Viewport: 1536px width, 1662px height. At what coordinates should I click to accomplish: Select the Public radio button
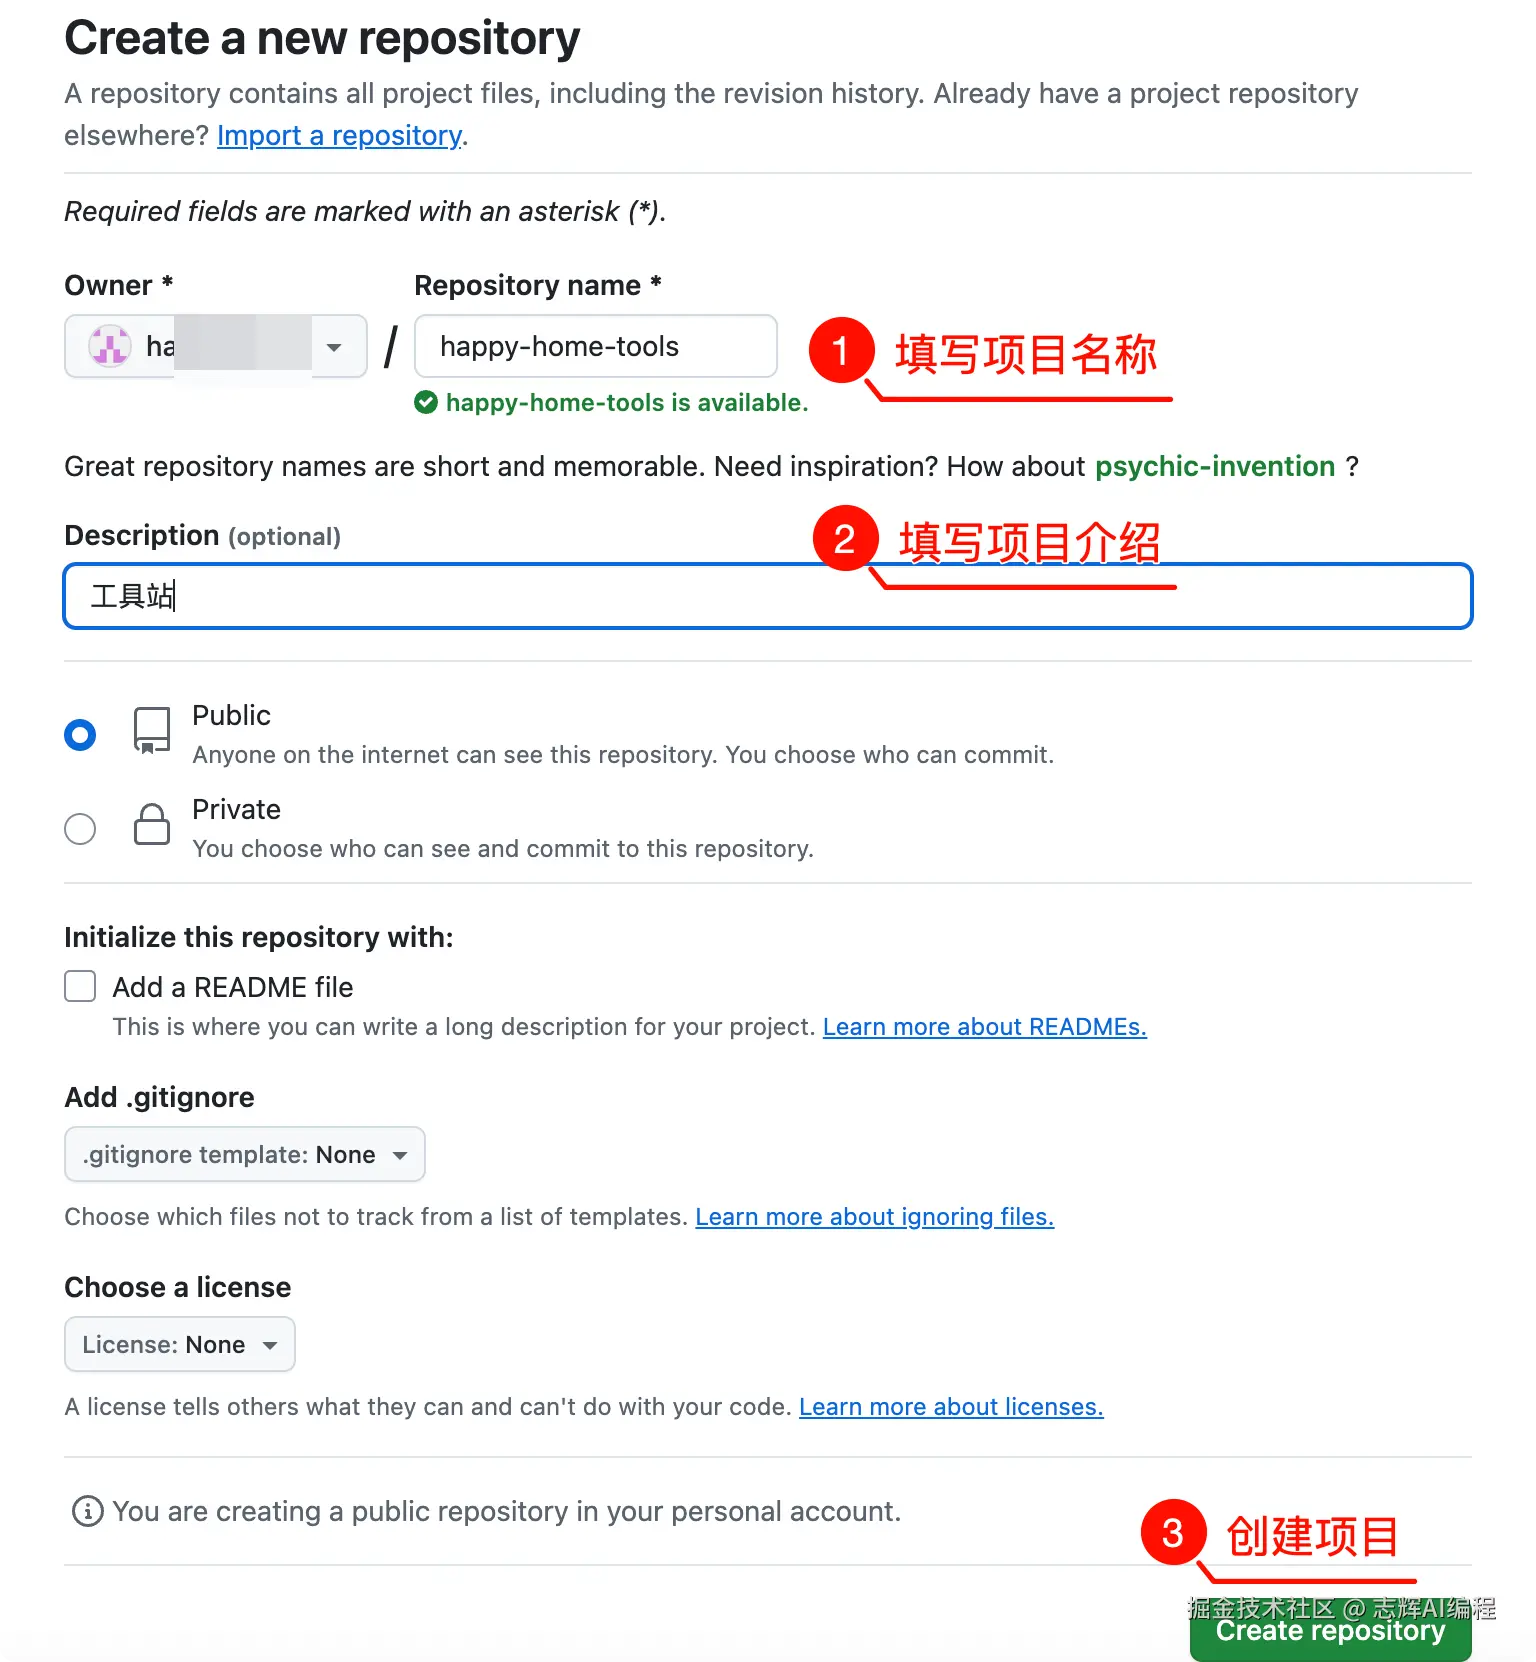point(80,735)
